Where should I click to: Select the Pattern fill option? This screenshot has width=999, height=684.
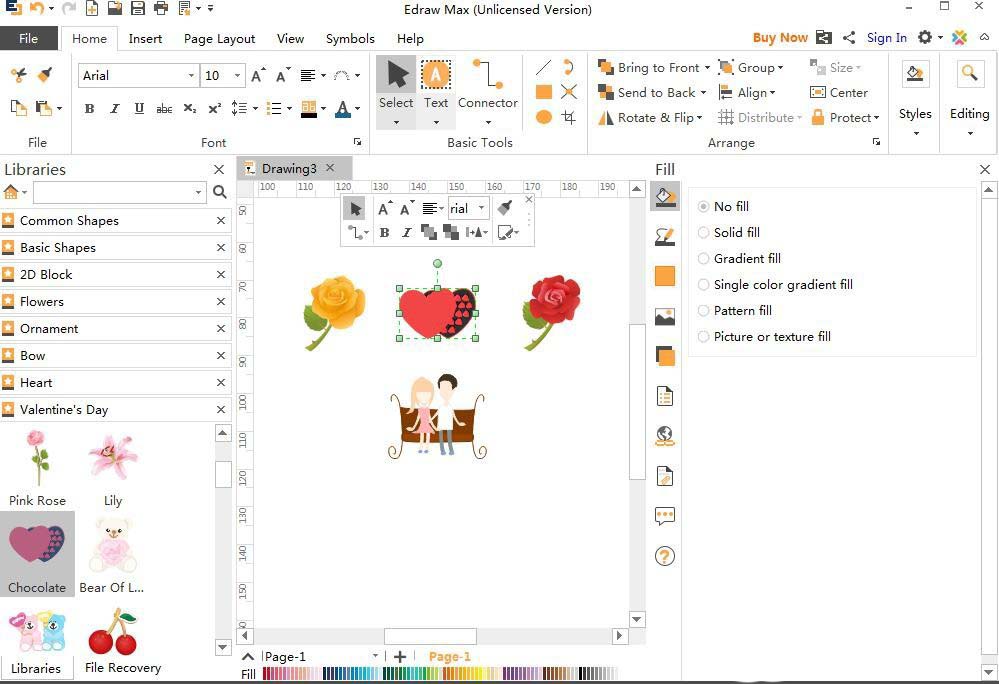pyautogui.click(x=735, y=311)
